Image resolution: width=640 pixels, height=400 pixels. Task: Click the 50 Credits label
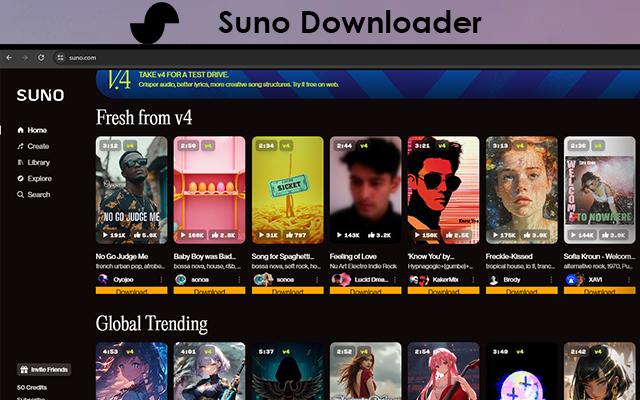tap(32, 387)
